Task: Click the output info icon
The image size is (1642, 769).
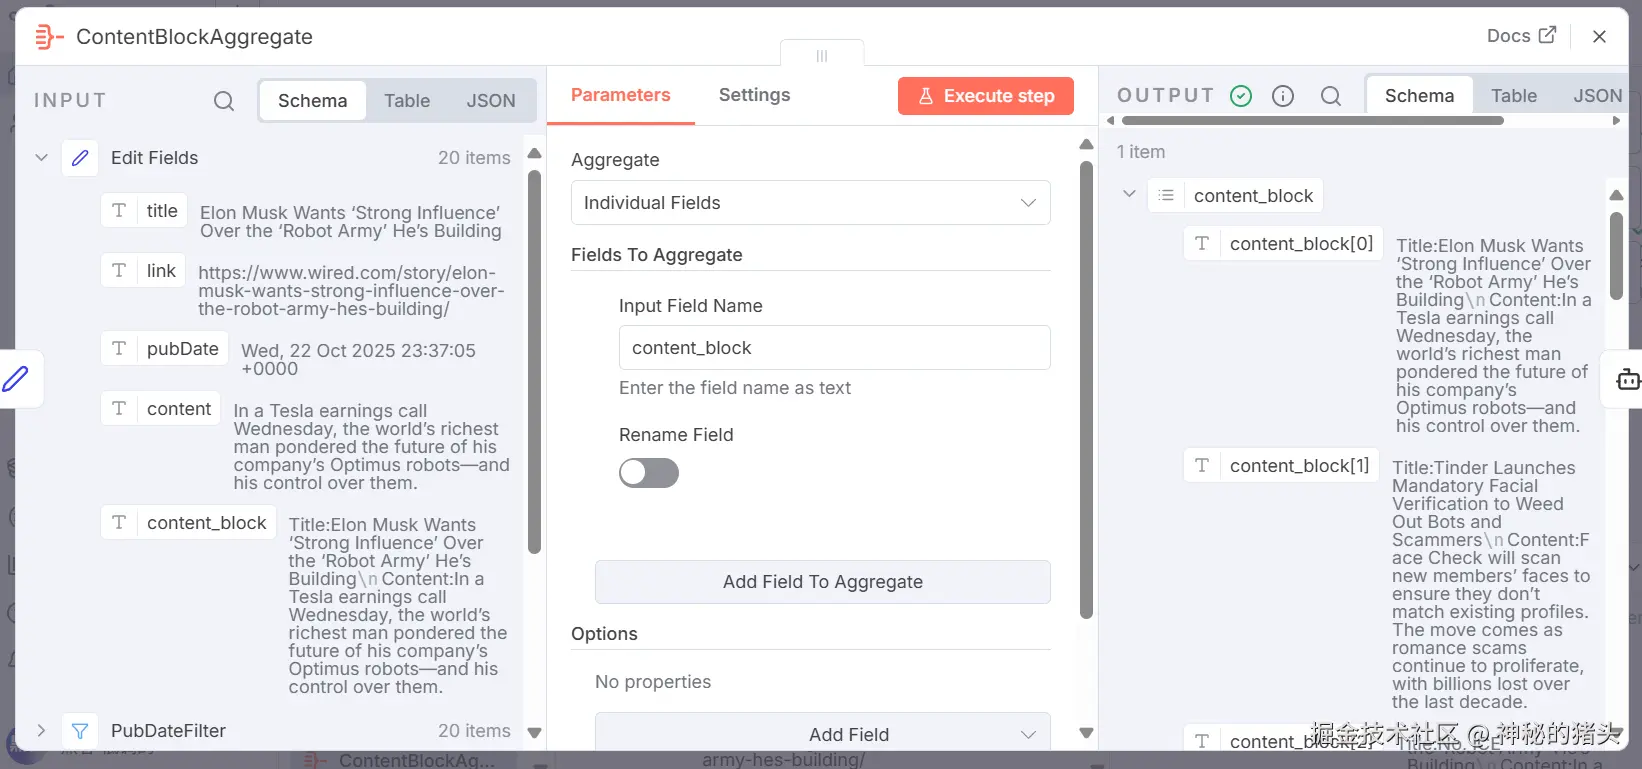Action: point(1283,96)
